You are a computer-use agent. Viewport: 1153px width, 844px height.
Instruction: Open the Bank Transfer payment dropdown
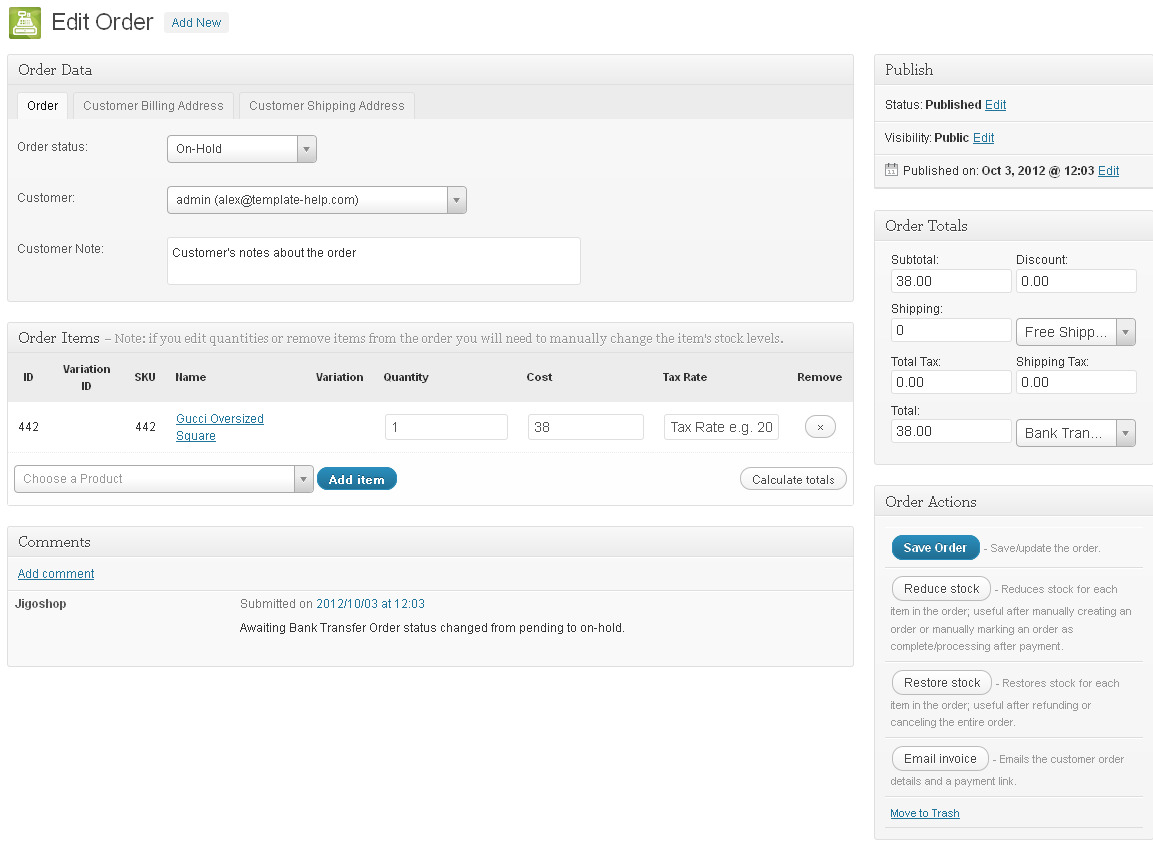click(1075, 433)
